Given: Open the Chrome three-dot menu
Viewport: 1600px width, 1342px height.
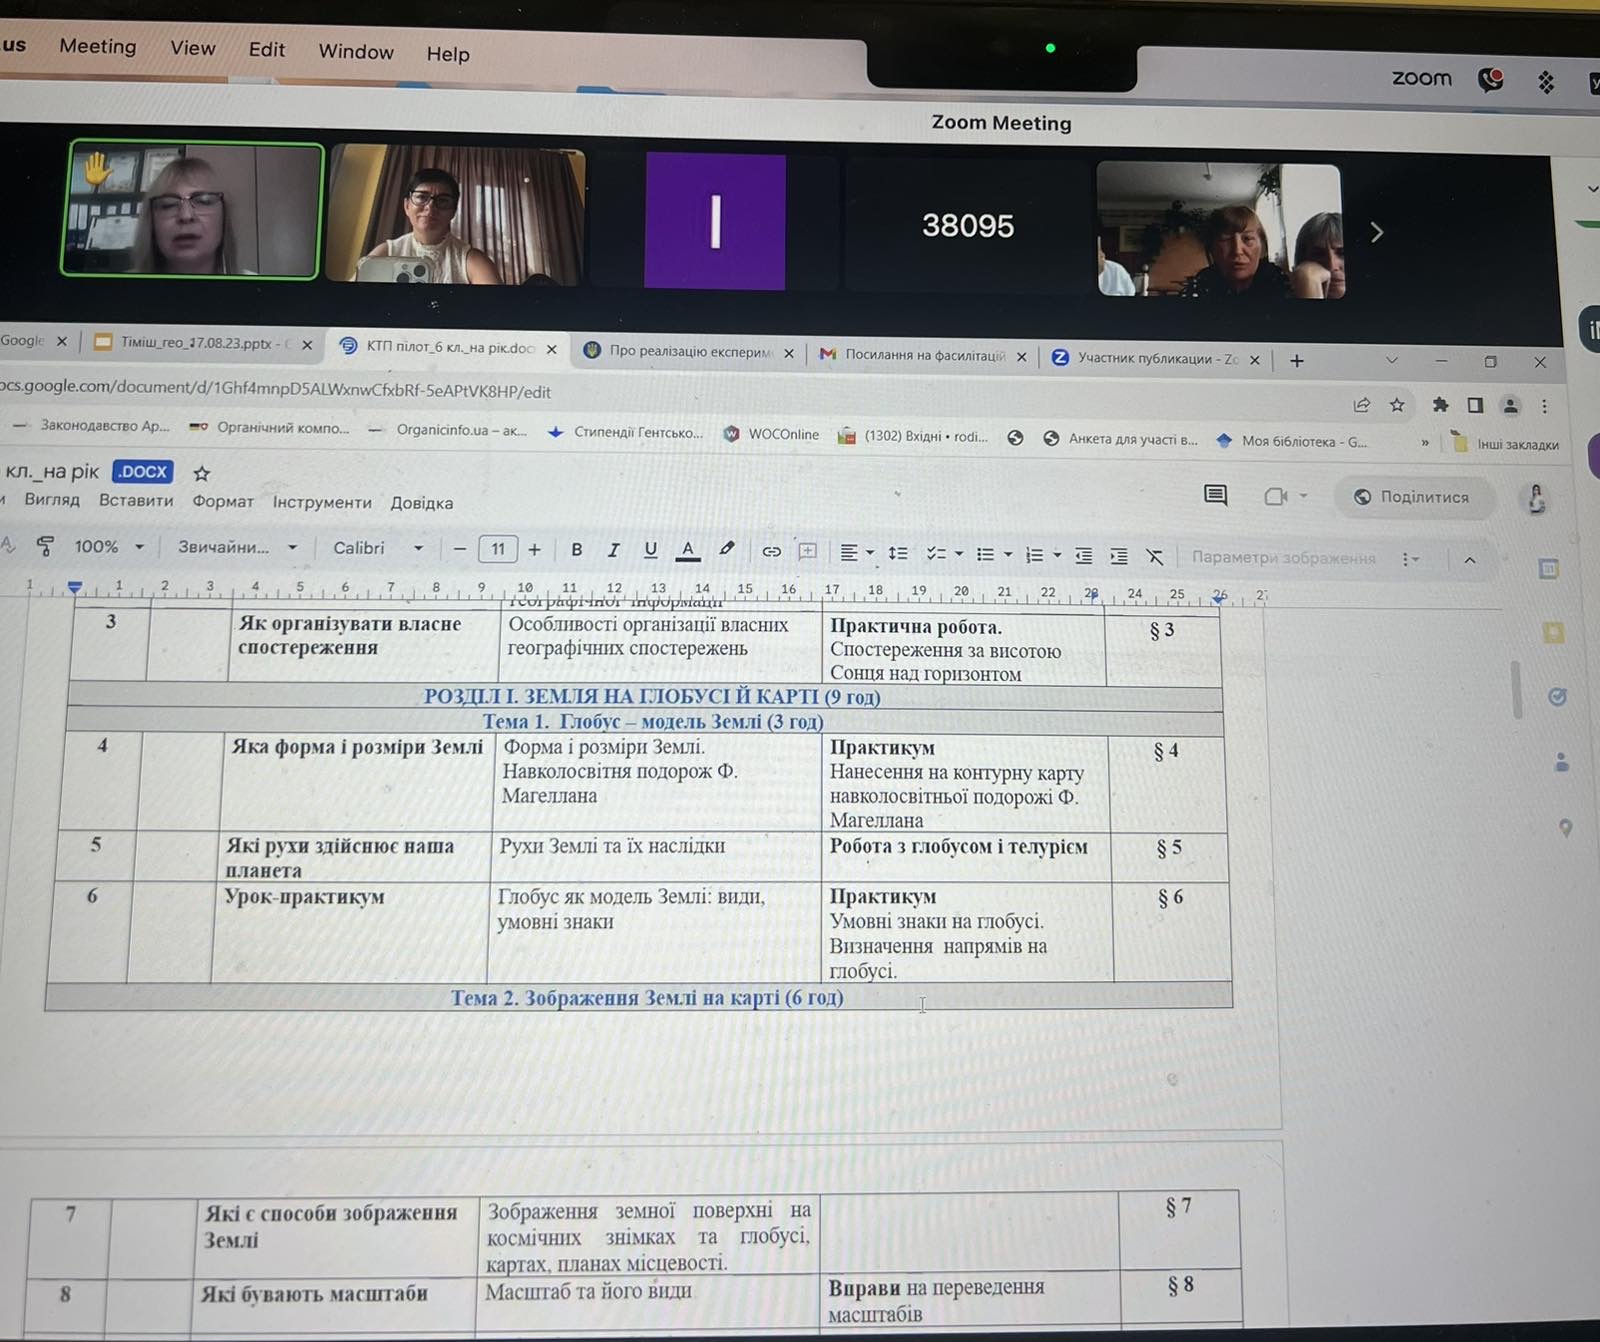Looking at the screenshot, I should pyautogui.click(x=1545, y=406).
